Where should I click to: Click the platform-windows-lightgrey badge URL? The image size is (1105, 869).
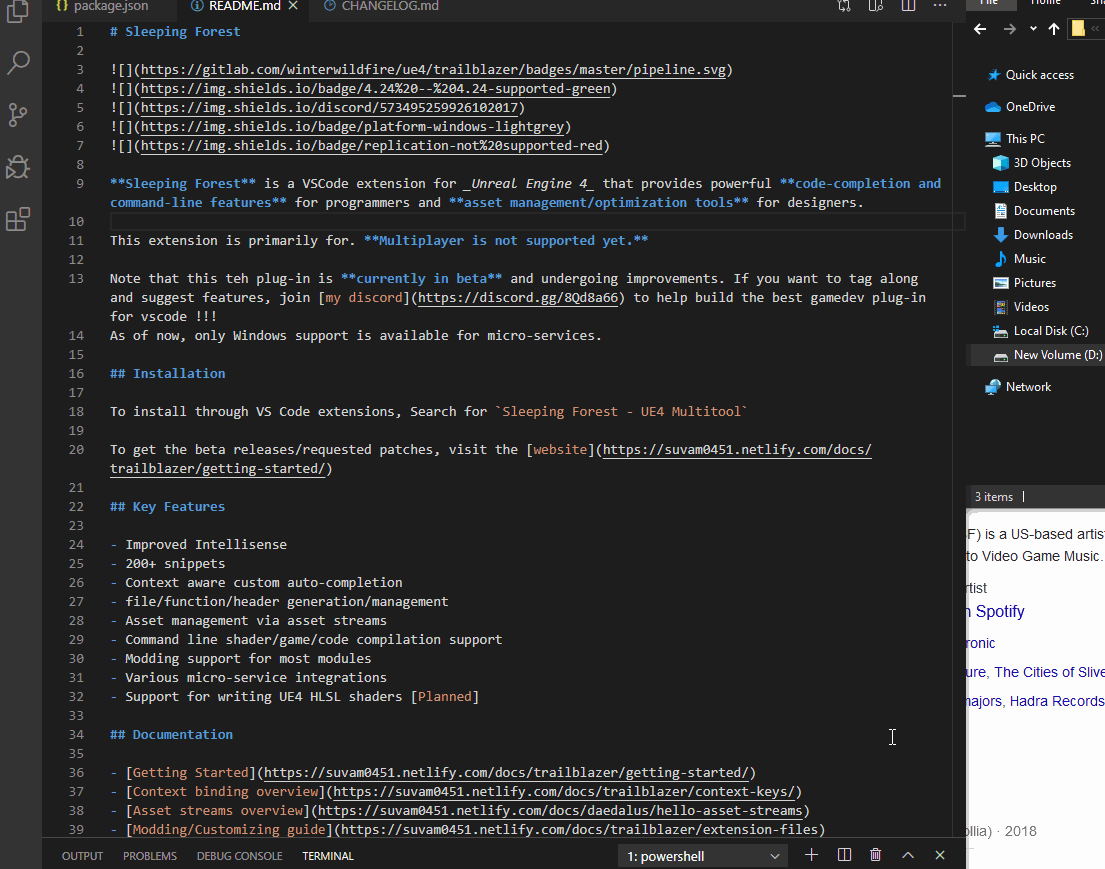coord(352,127)
